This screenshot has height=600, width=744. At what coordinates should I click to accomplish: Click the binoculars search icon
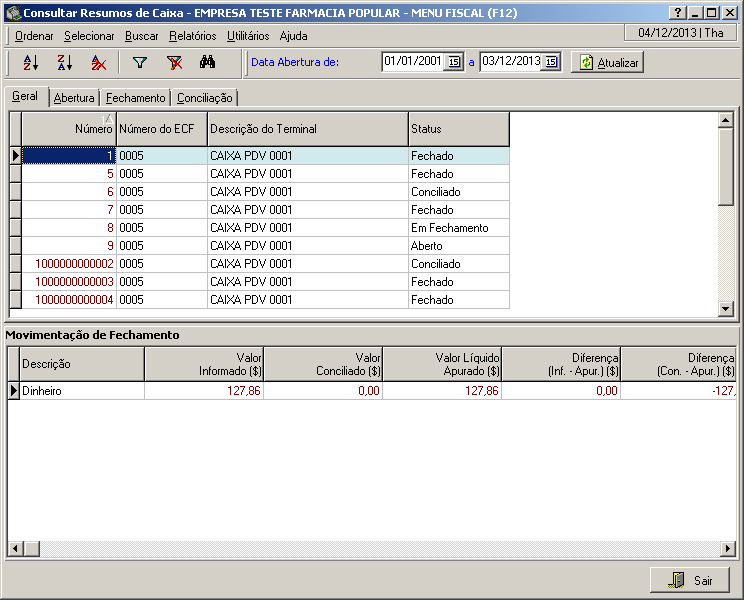pos(208,62)
